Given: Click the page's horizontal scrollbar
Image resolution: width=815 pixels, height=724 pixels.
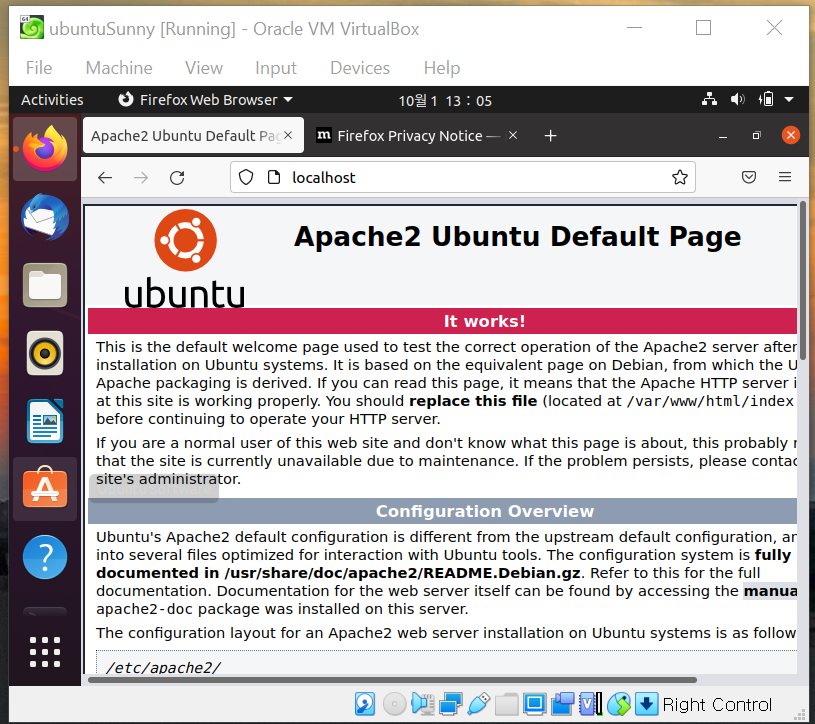Looking at the screenshot, I should [x=392, y=680].
